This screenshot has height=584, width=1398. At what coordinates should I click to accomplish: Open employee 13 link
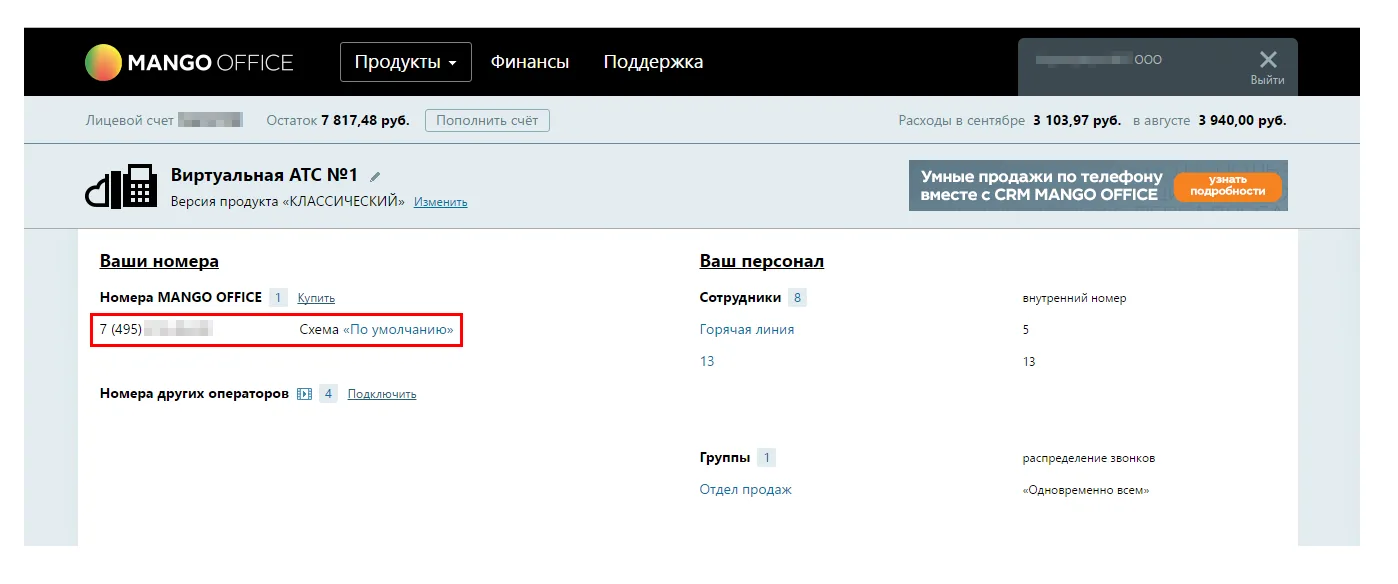pos(707,361)
